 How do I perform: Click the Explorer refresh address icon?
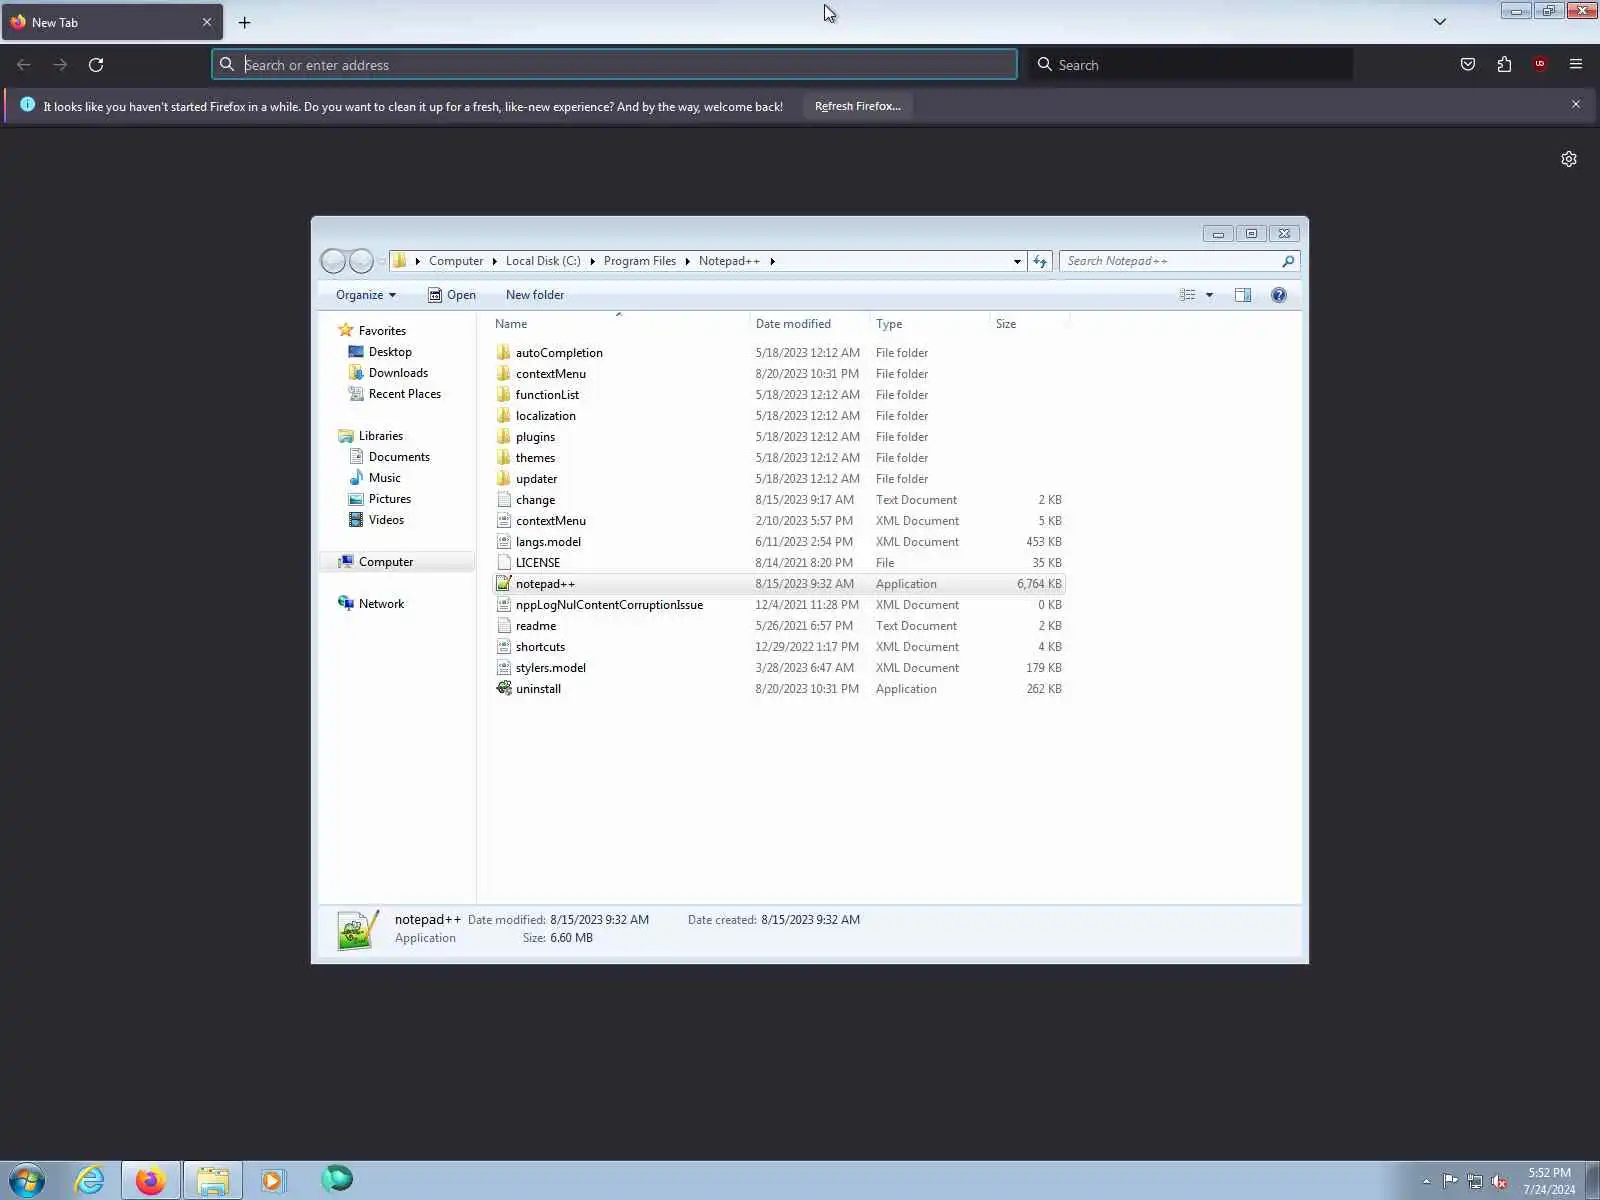[x=1040, y=261]
